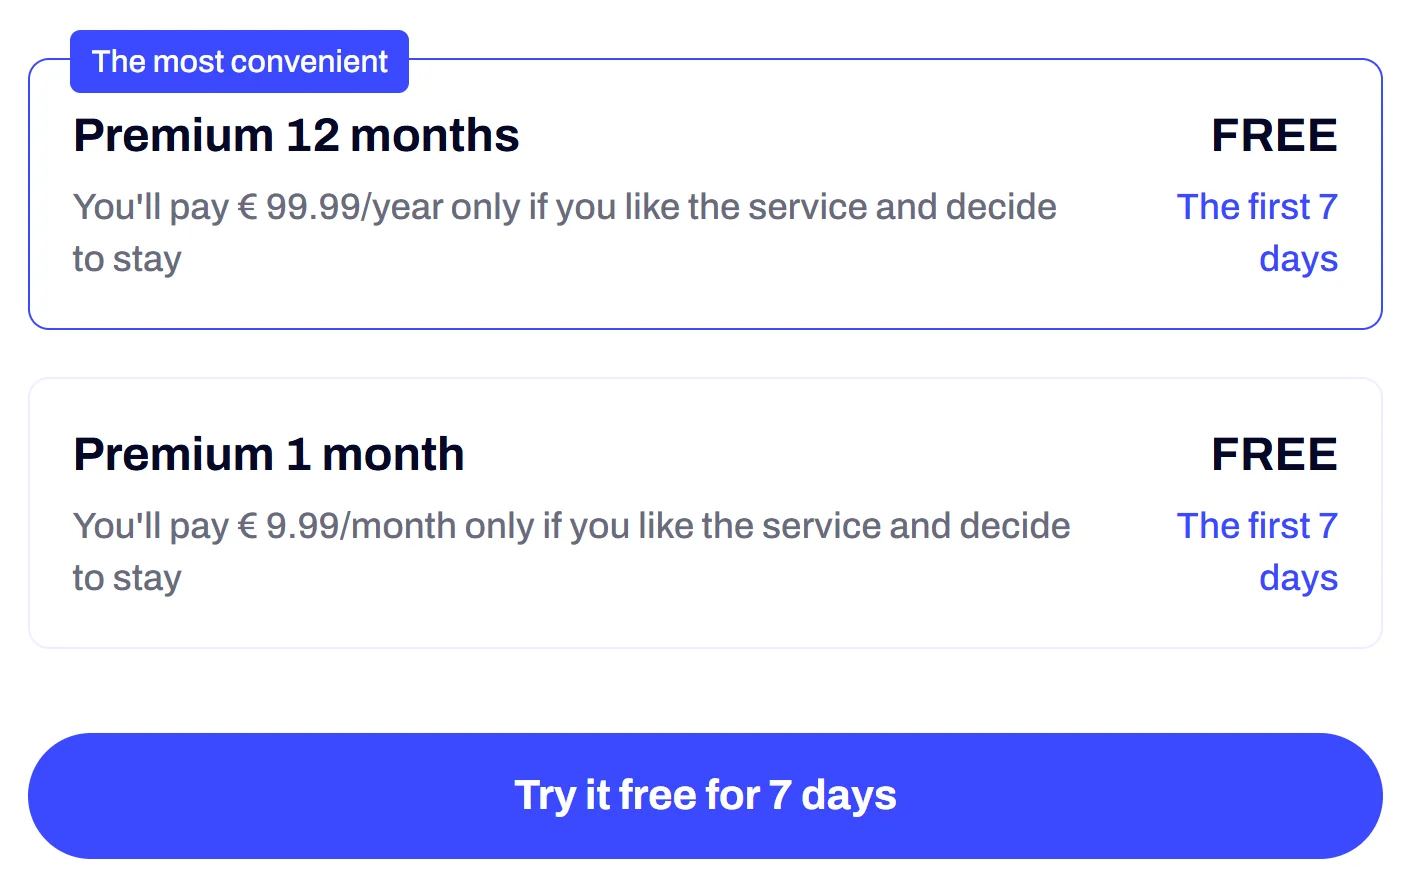Click FREE label in 1 month plan
1411x892 pixels.
click(x=1273, y=454)
